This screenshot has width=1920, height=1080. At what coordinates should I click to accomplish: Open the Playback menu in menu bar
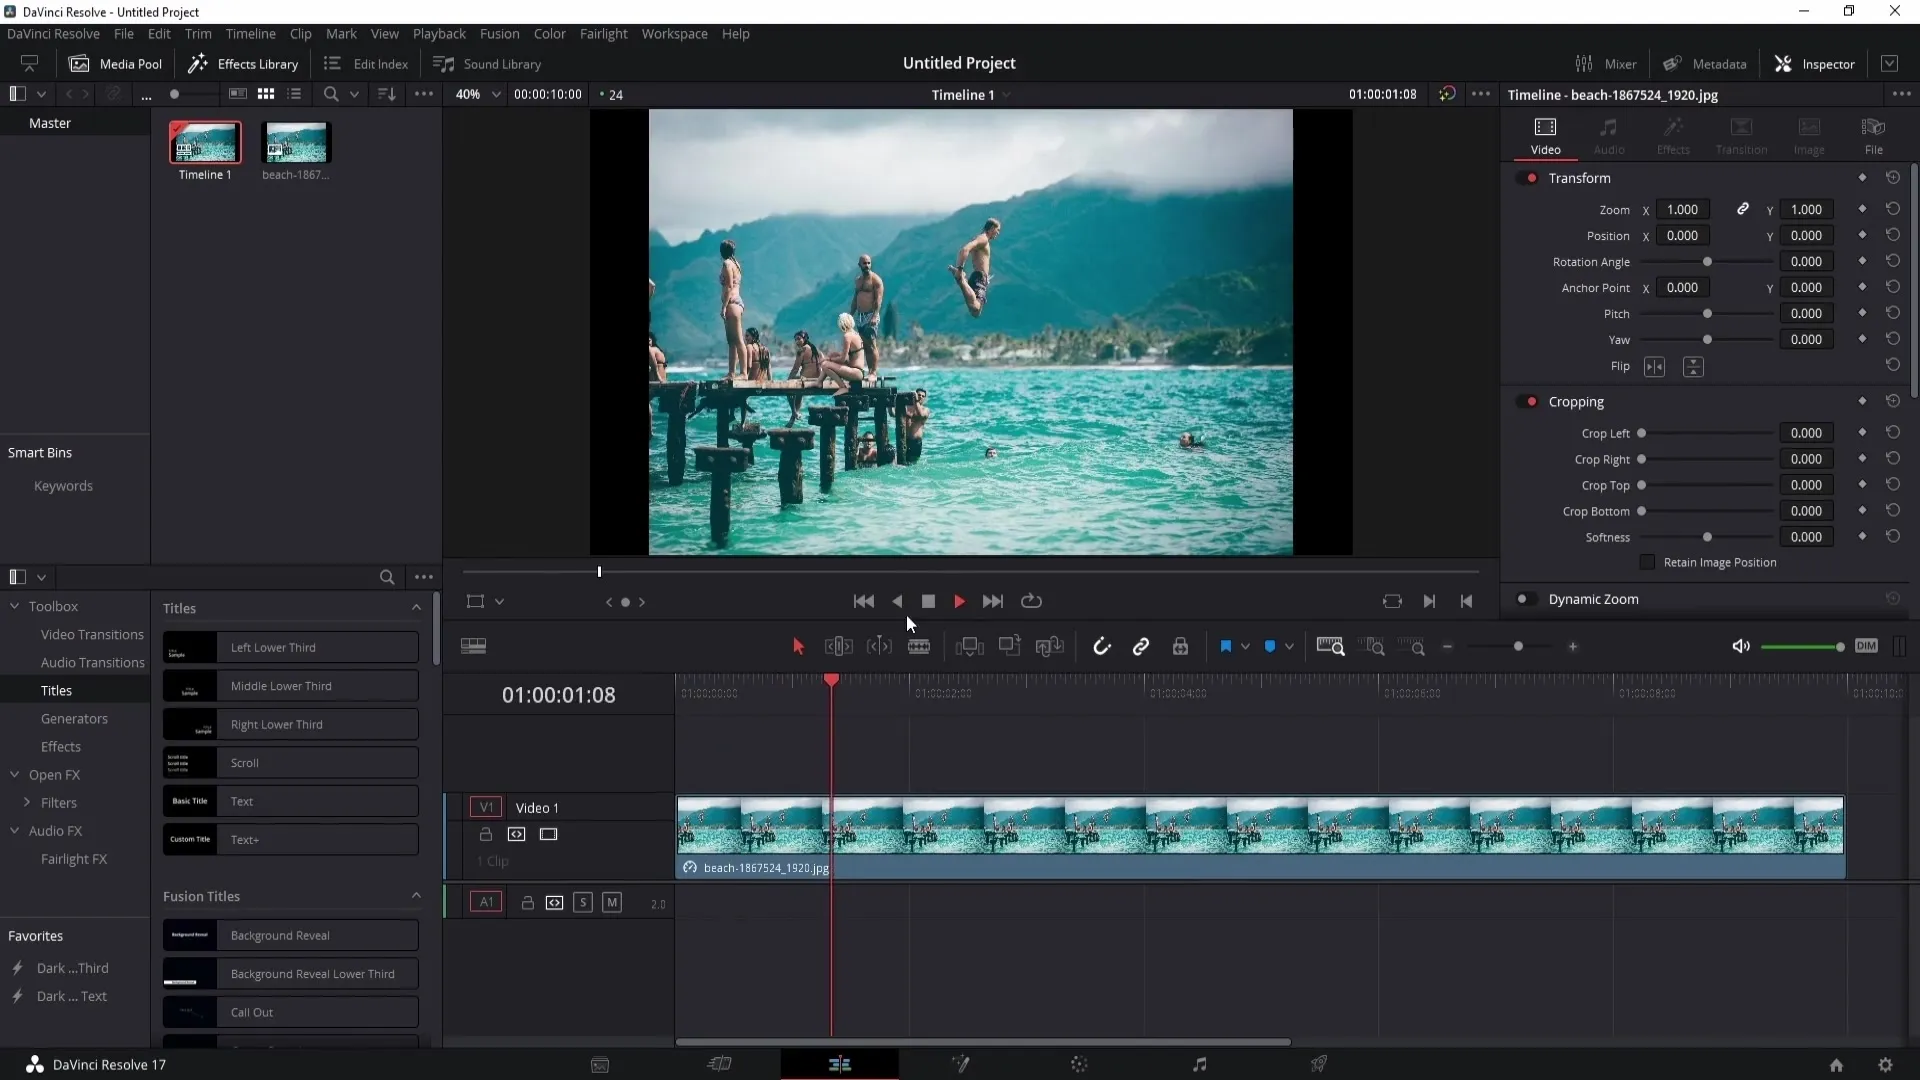pos(439,33)
